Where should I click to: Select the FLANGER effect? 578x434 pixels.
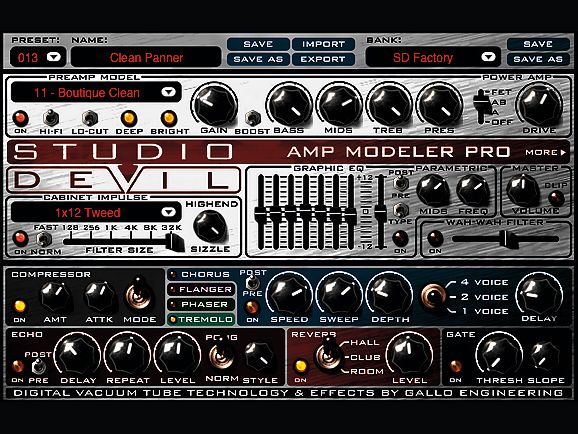click(x=201, y=289)
